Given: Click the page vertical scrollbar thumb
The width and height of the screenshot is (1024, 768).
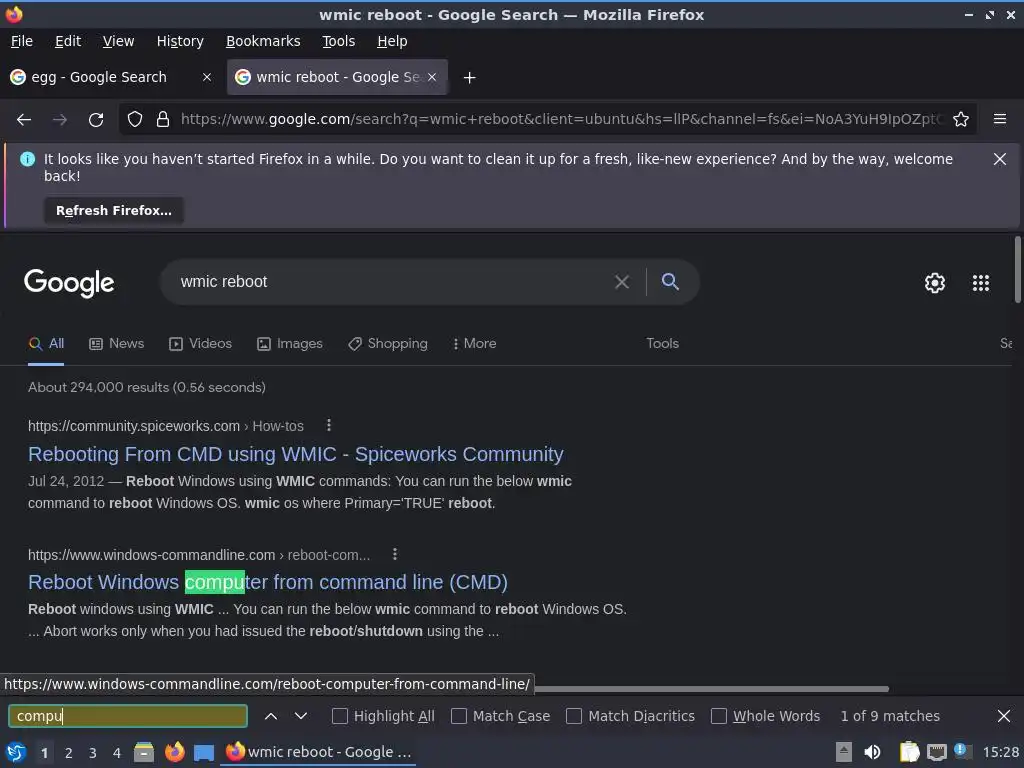Looking at the screenshot, I should pos(1017,269).
